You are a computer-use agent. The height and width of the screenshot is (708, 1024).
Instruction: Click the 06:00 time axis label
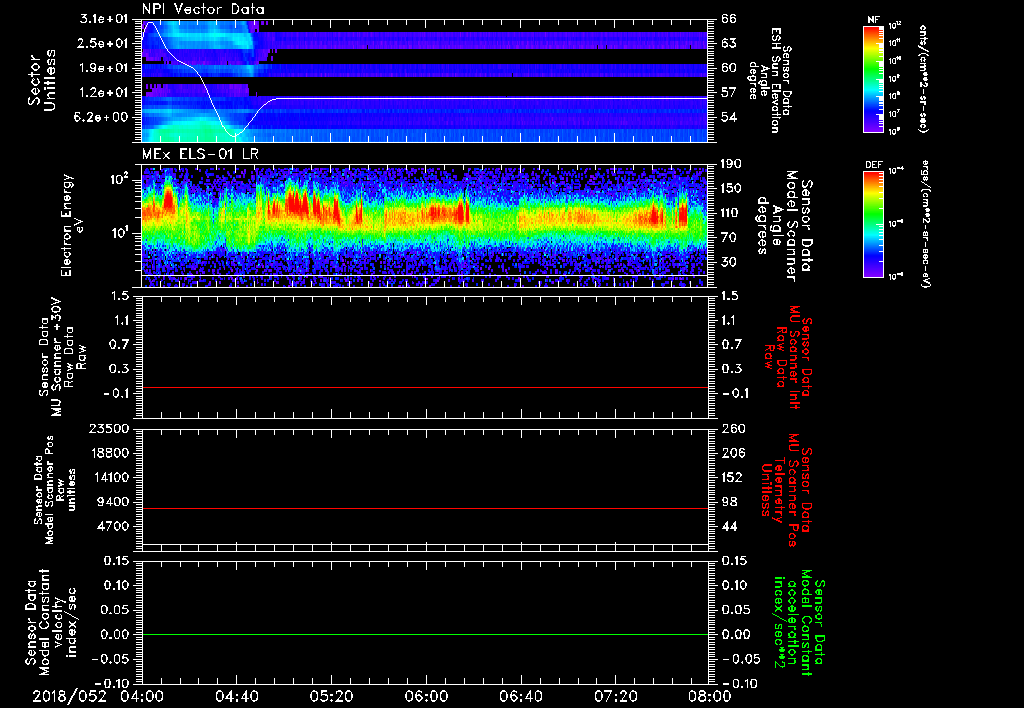tap(426, 696)
